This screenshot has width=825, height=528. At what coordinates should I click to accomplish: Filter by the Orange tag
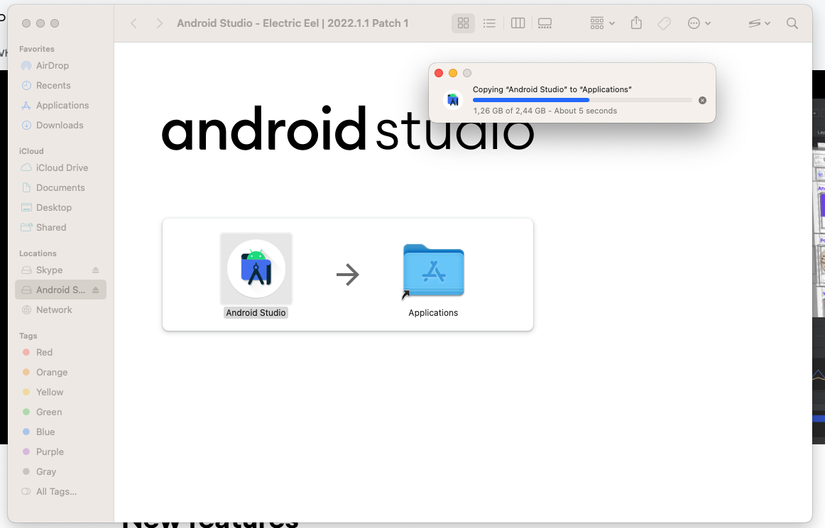[61, 372]
